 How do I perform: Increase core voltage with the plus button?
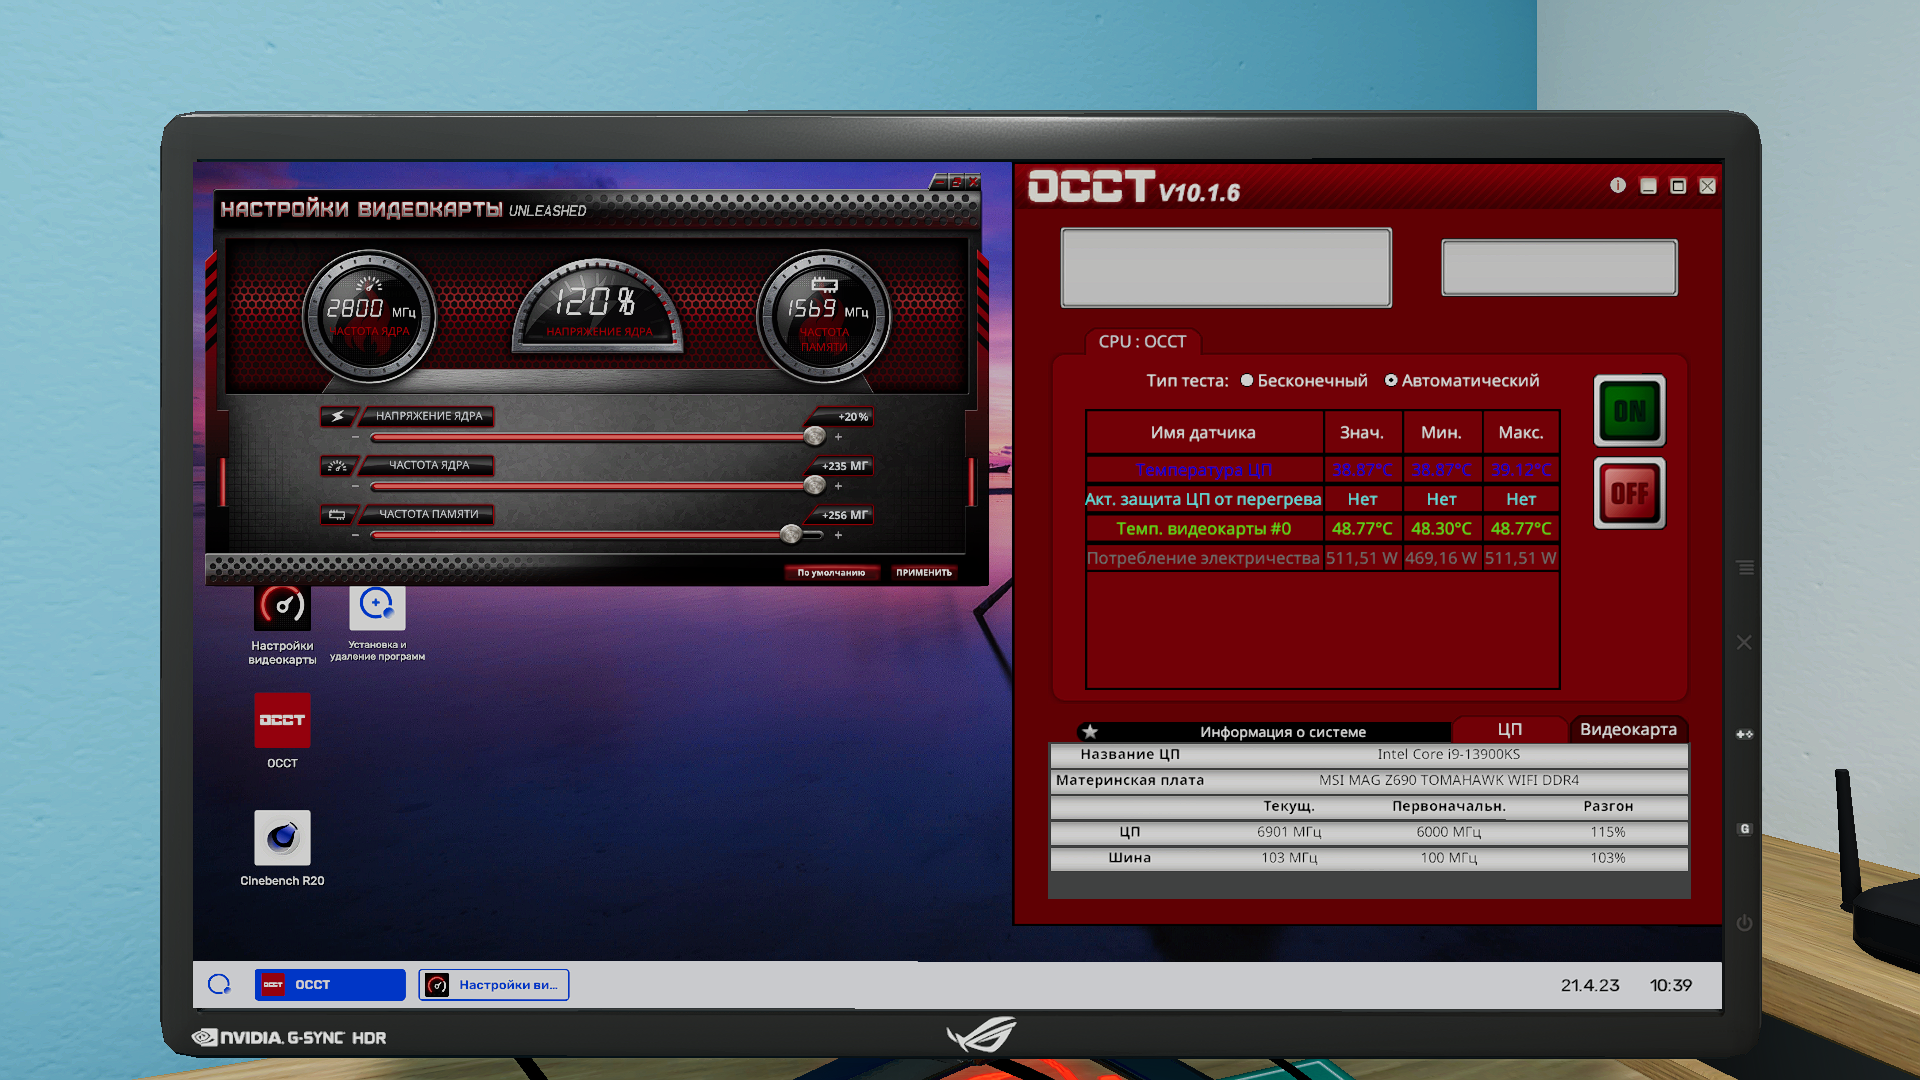pos(838,437)
